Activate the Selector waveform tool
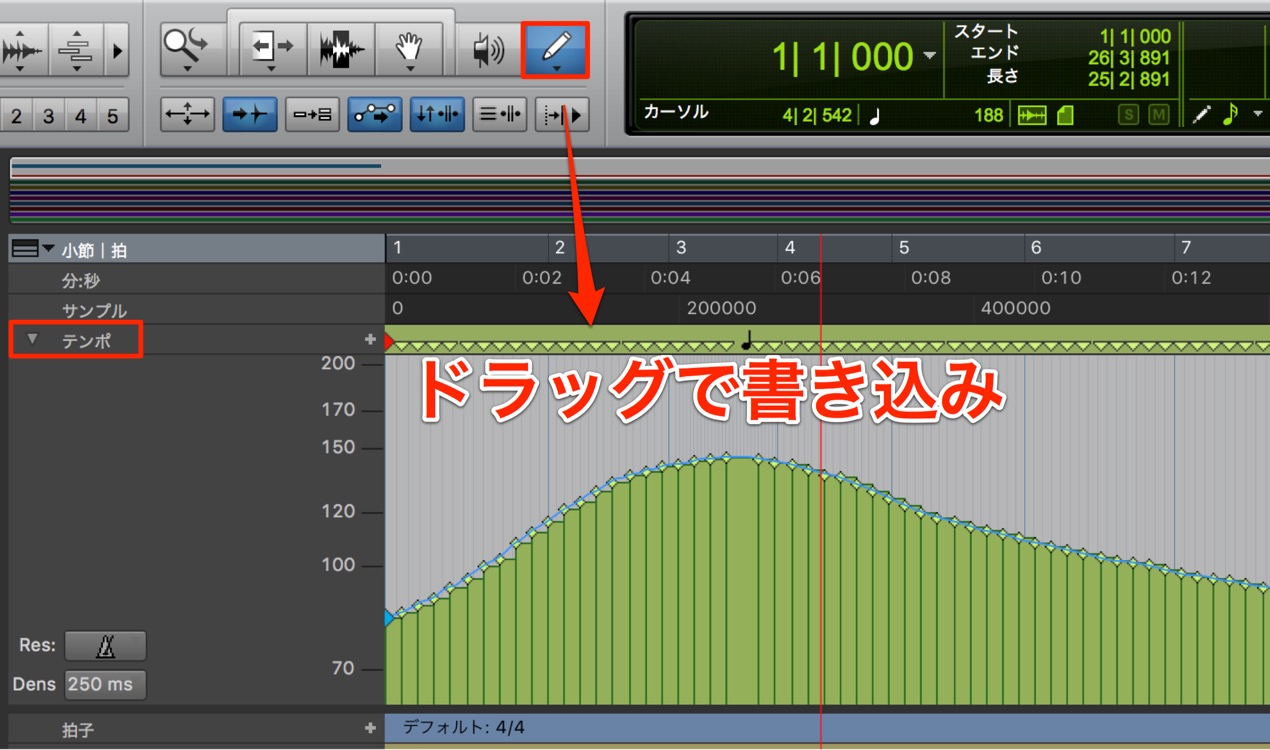Image resolution: width=1270 pixels, height=750 pixels. [341, 47]
